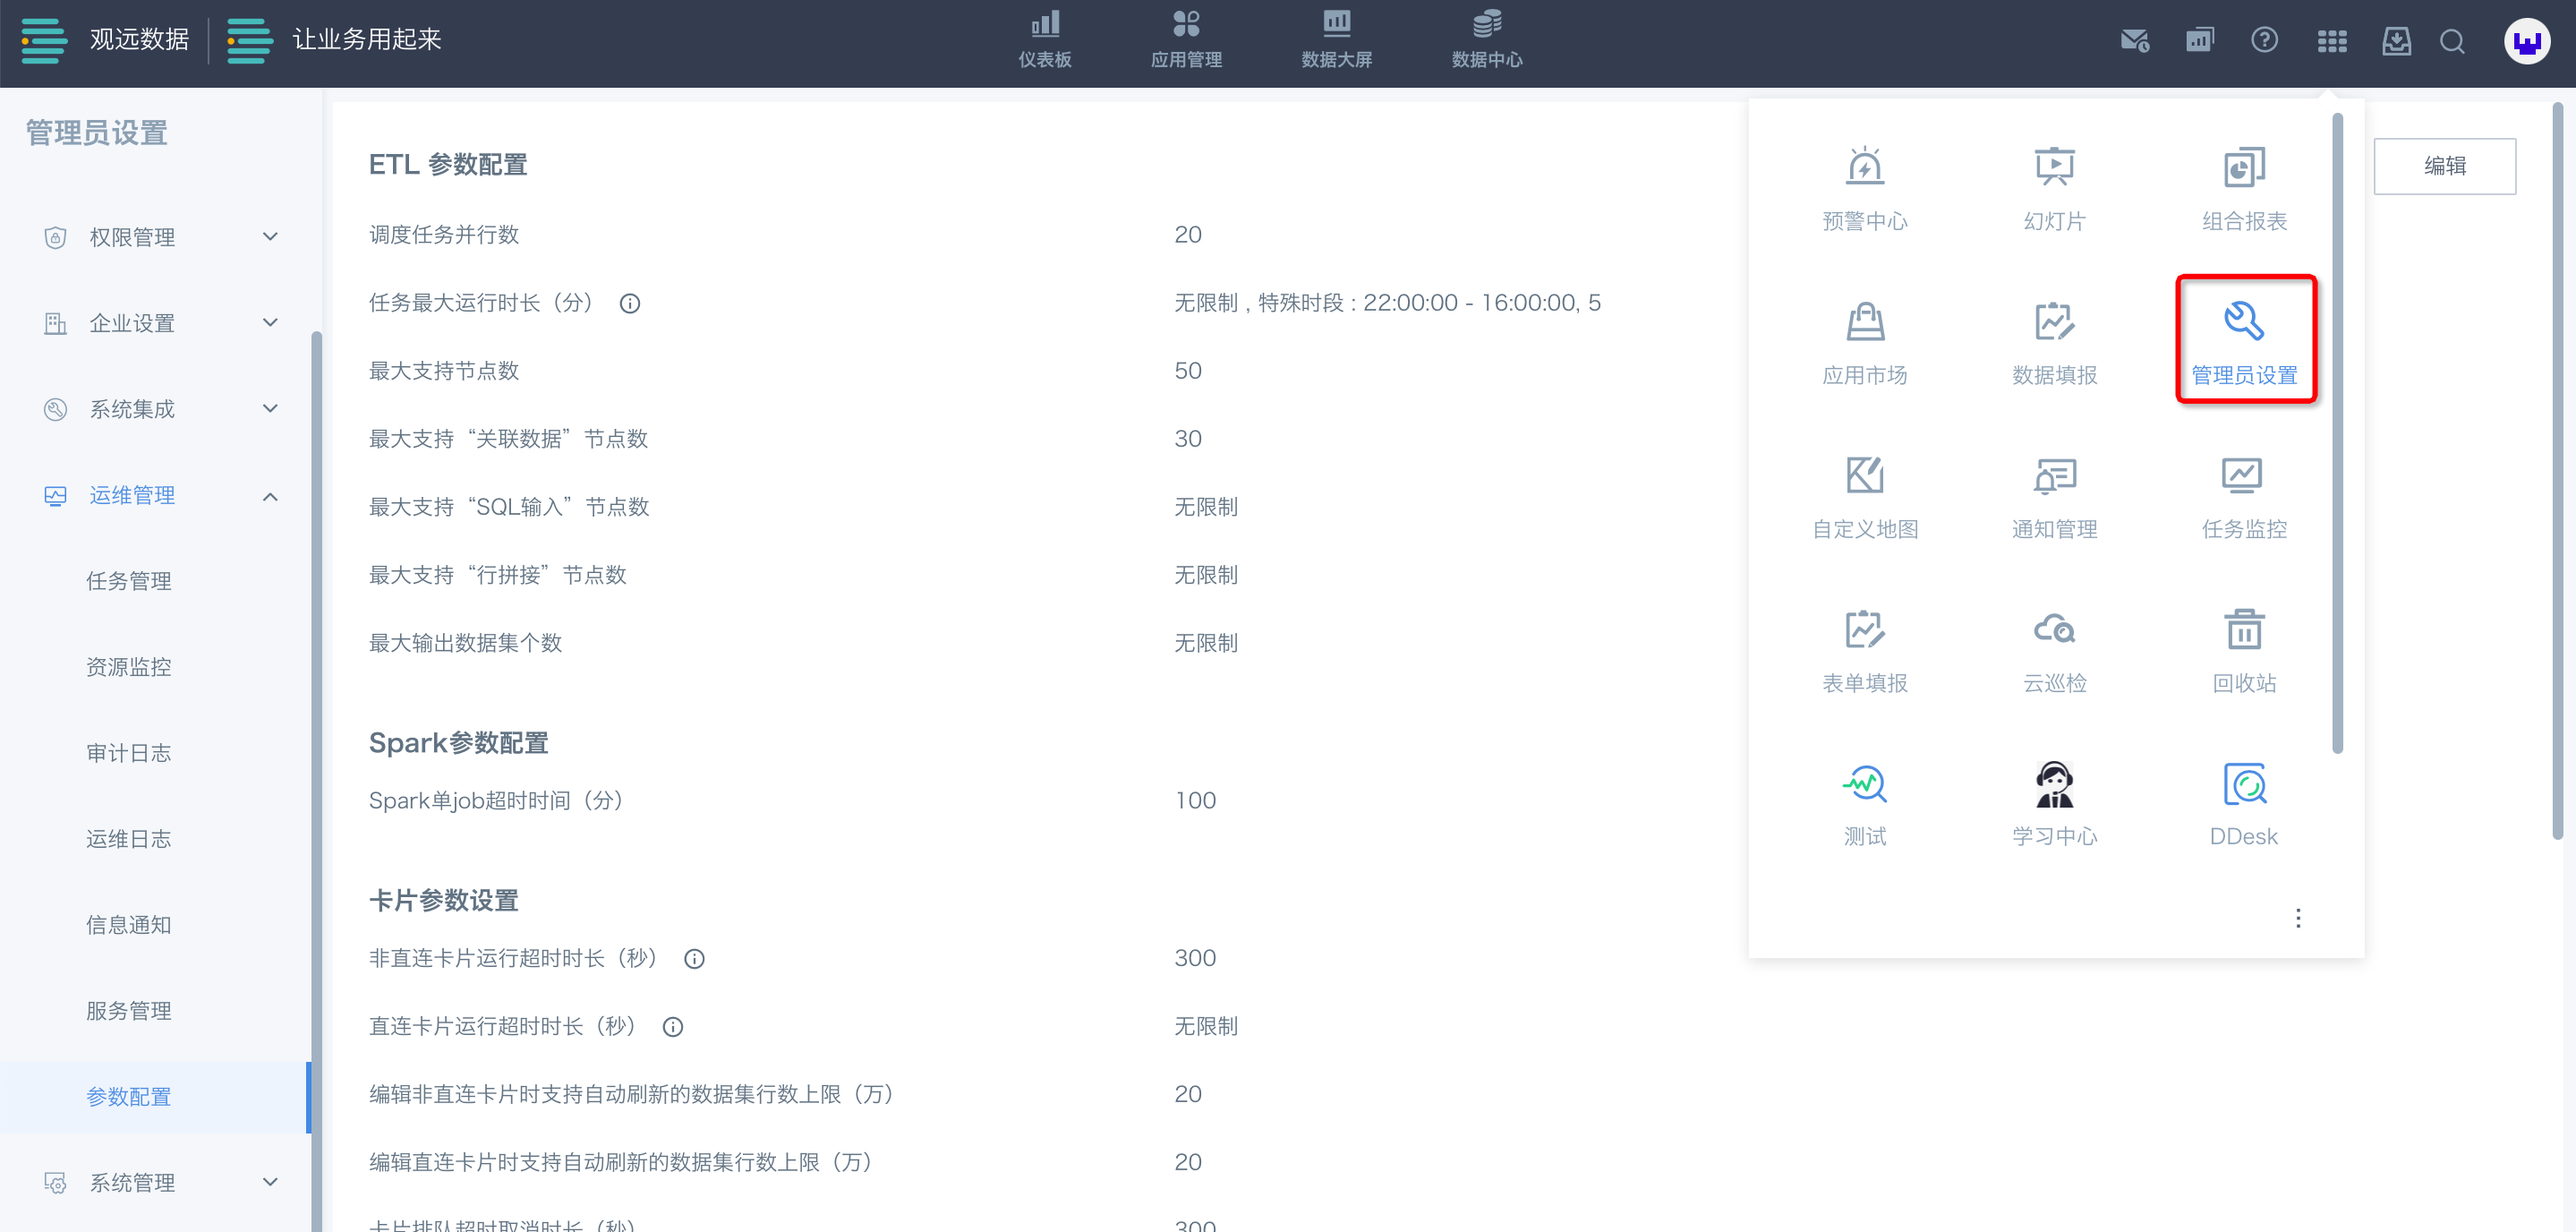The height and width of the screenshot is (1232, 2576).
Task: Open the 幻灯片 slideshow app
Action: (2054, 187)
